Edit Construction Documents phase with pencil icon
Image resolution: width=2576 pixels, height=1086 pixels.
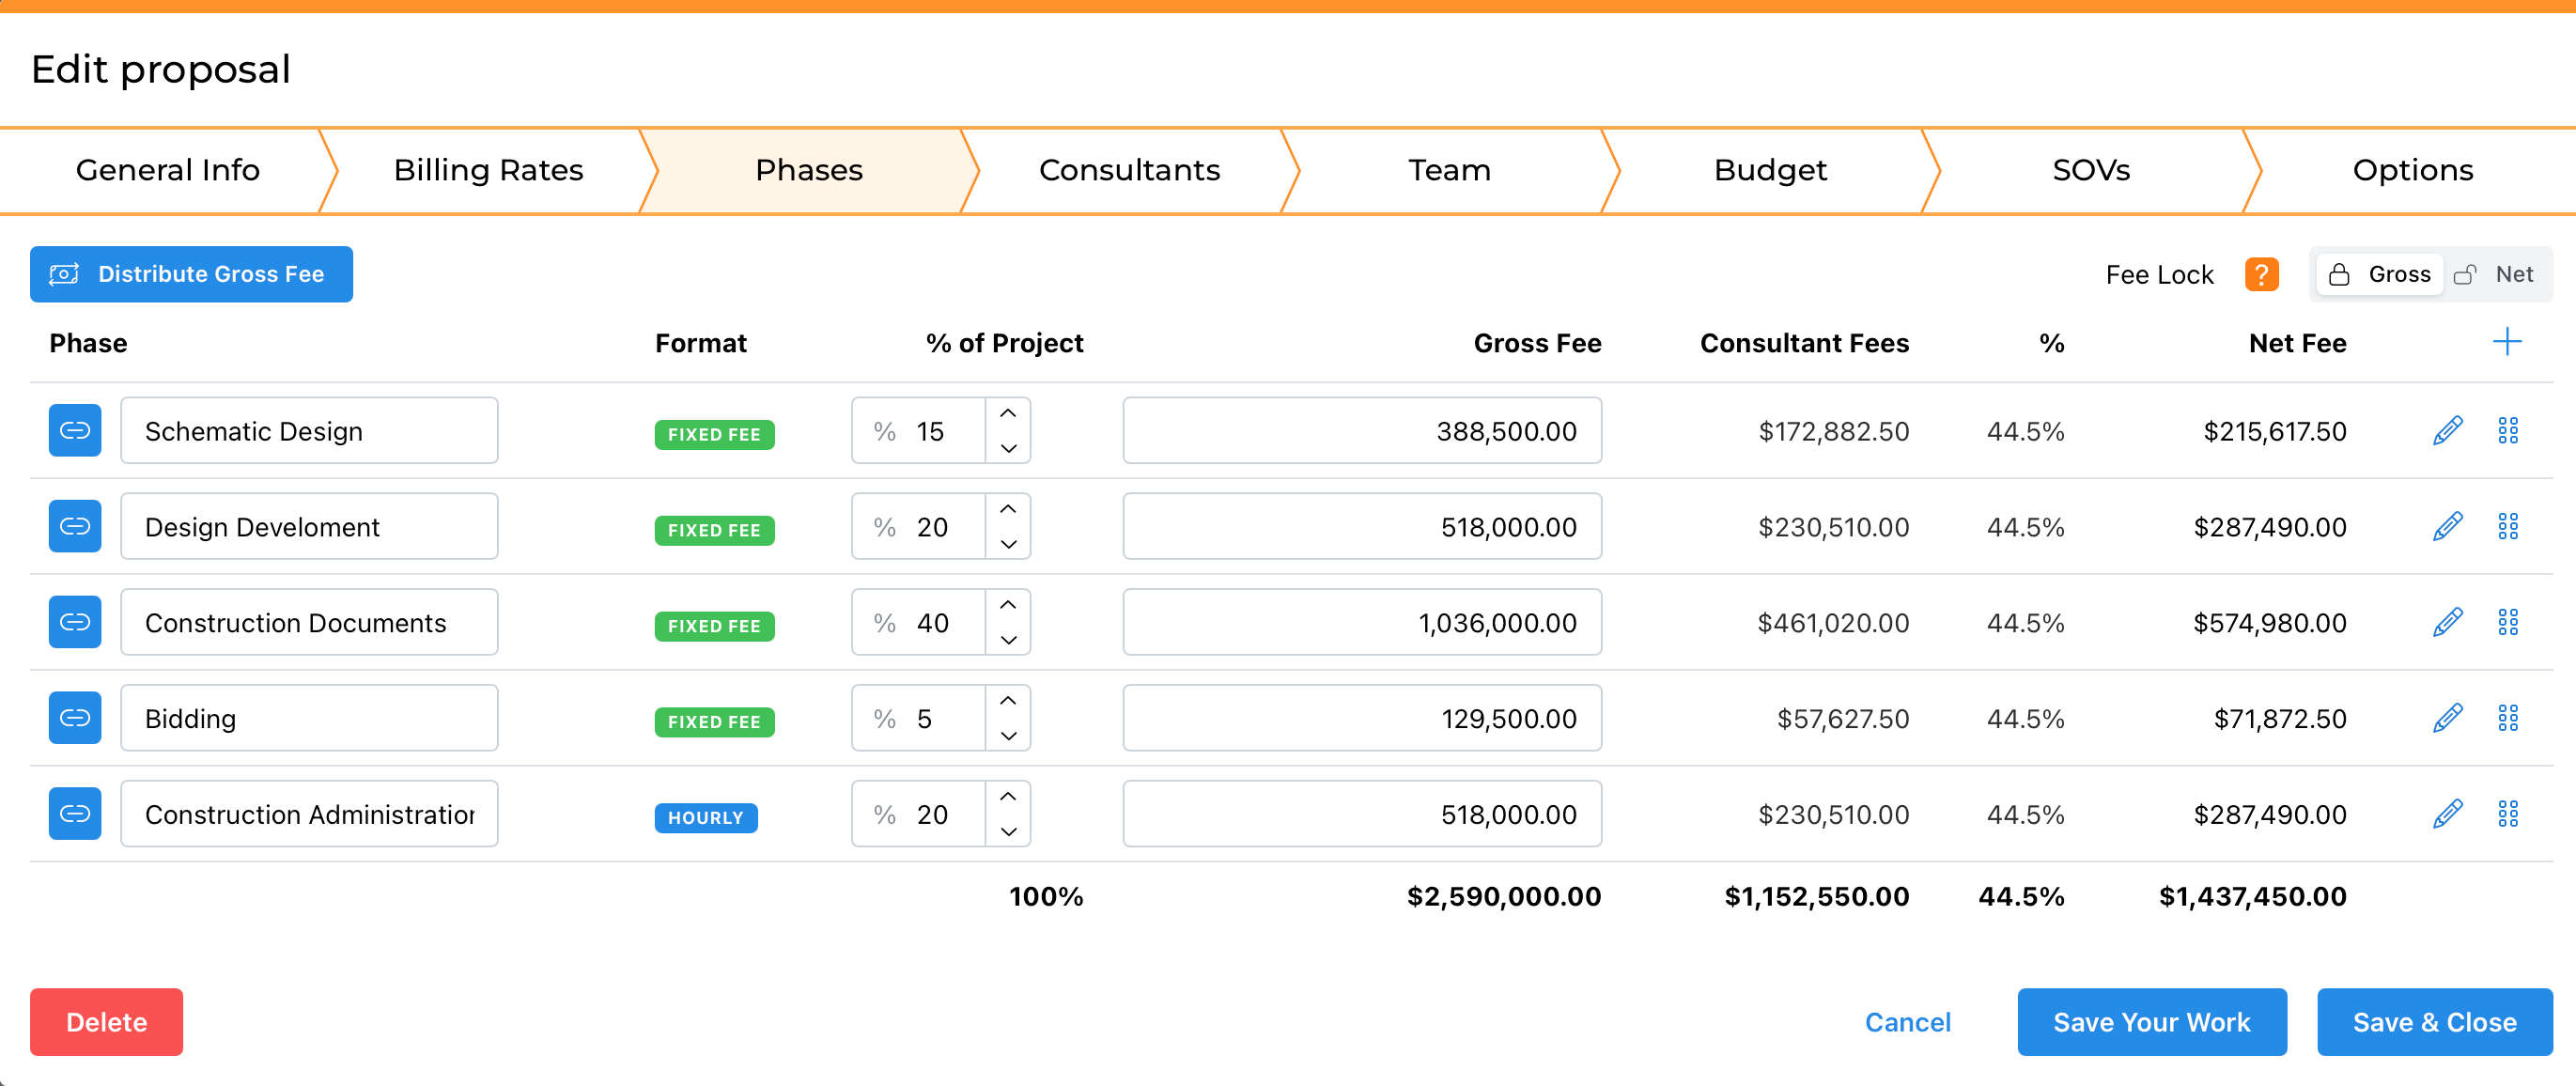pos(2447,623)
